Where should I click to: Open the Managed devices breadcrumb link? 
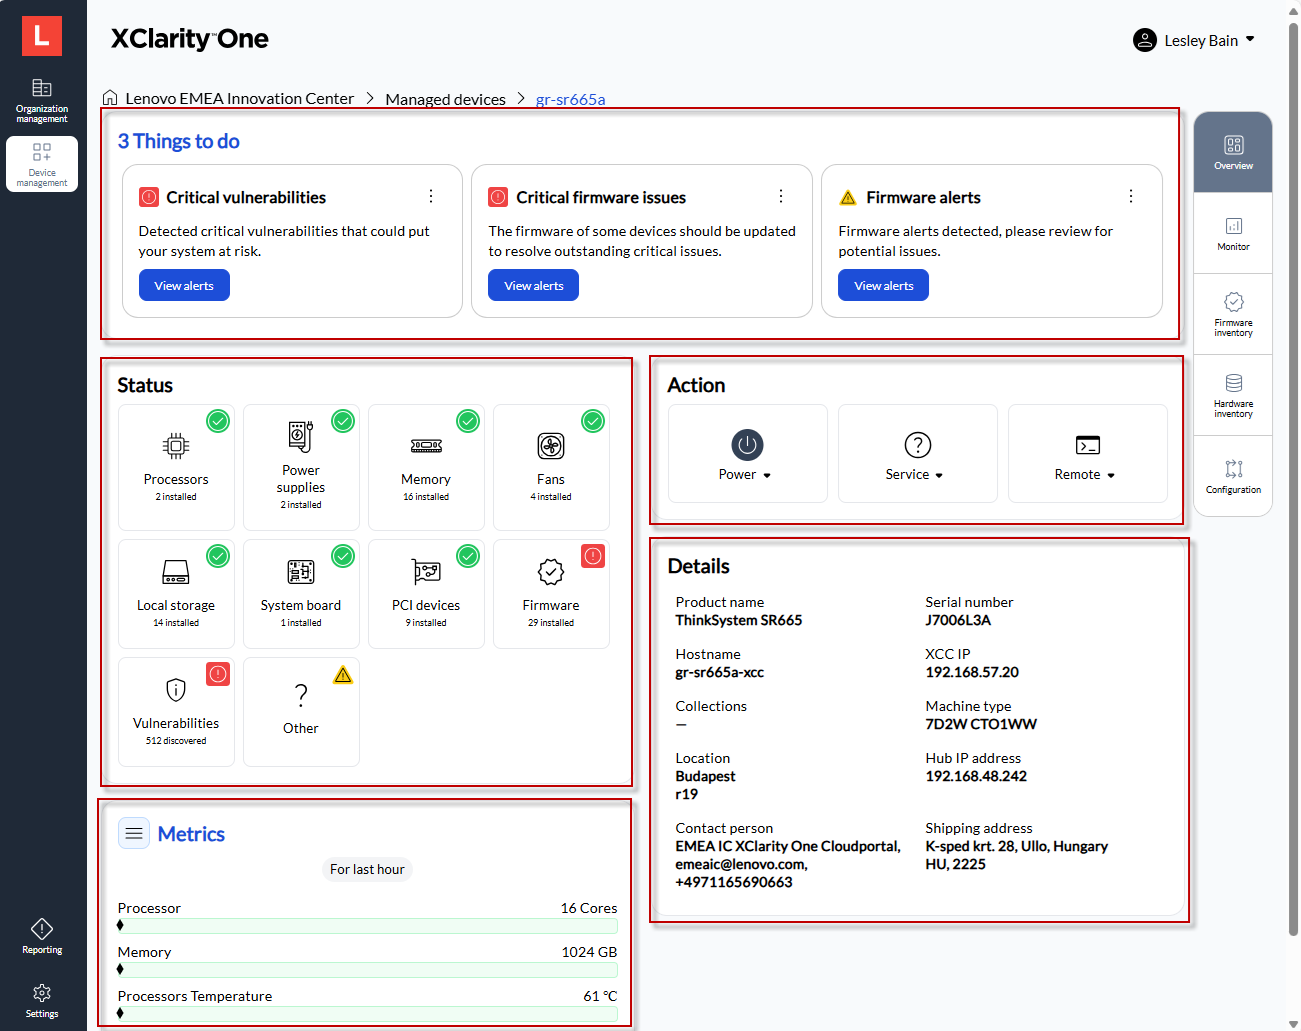click(445, 99)
